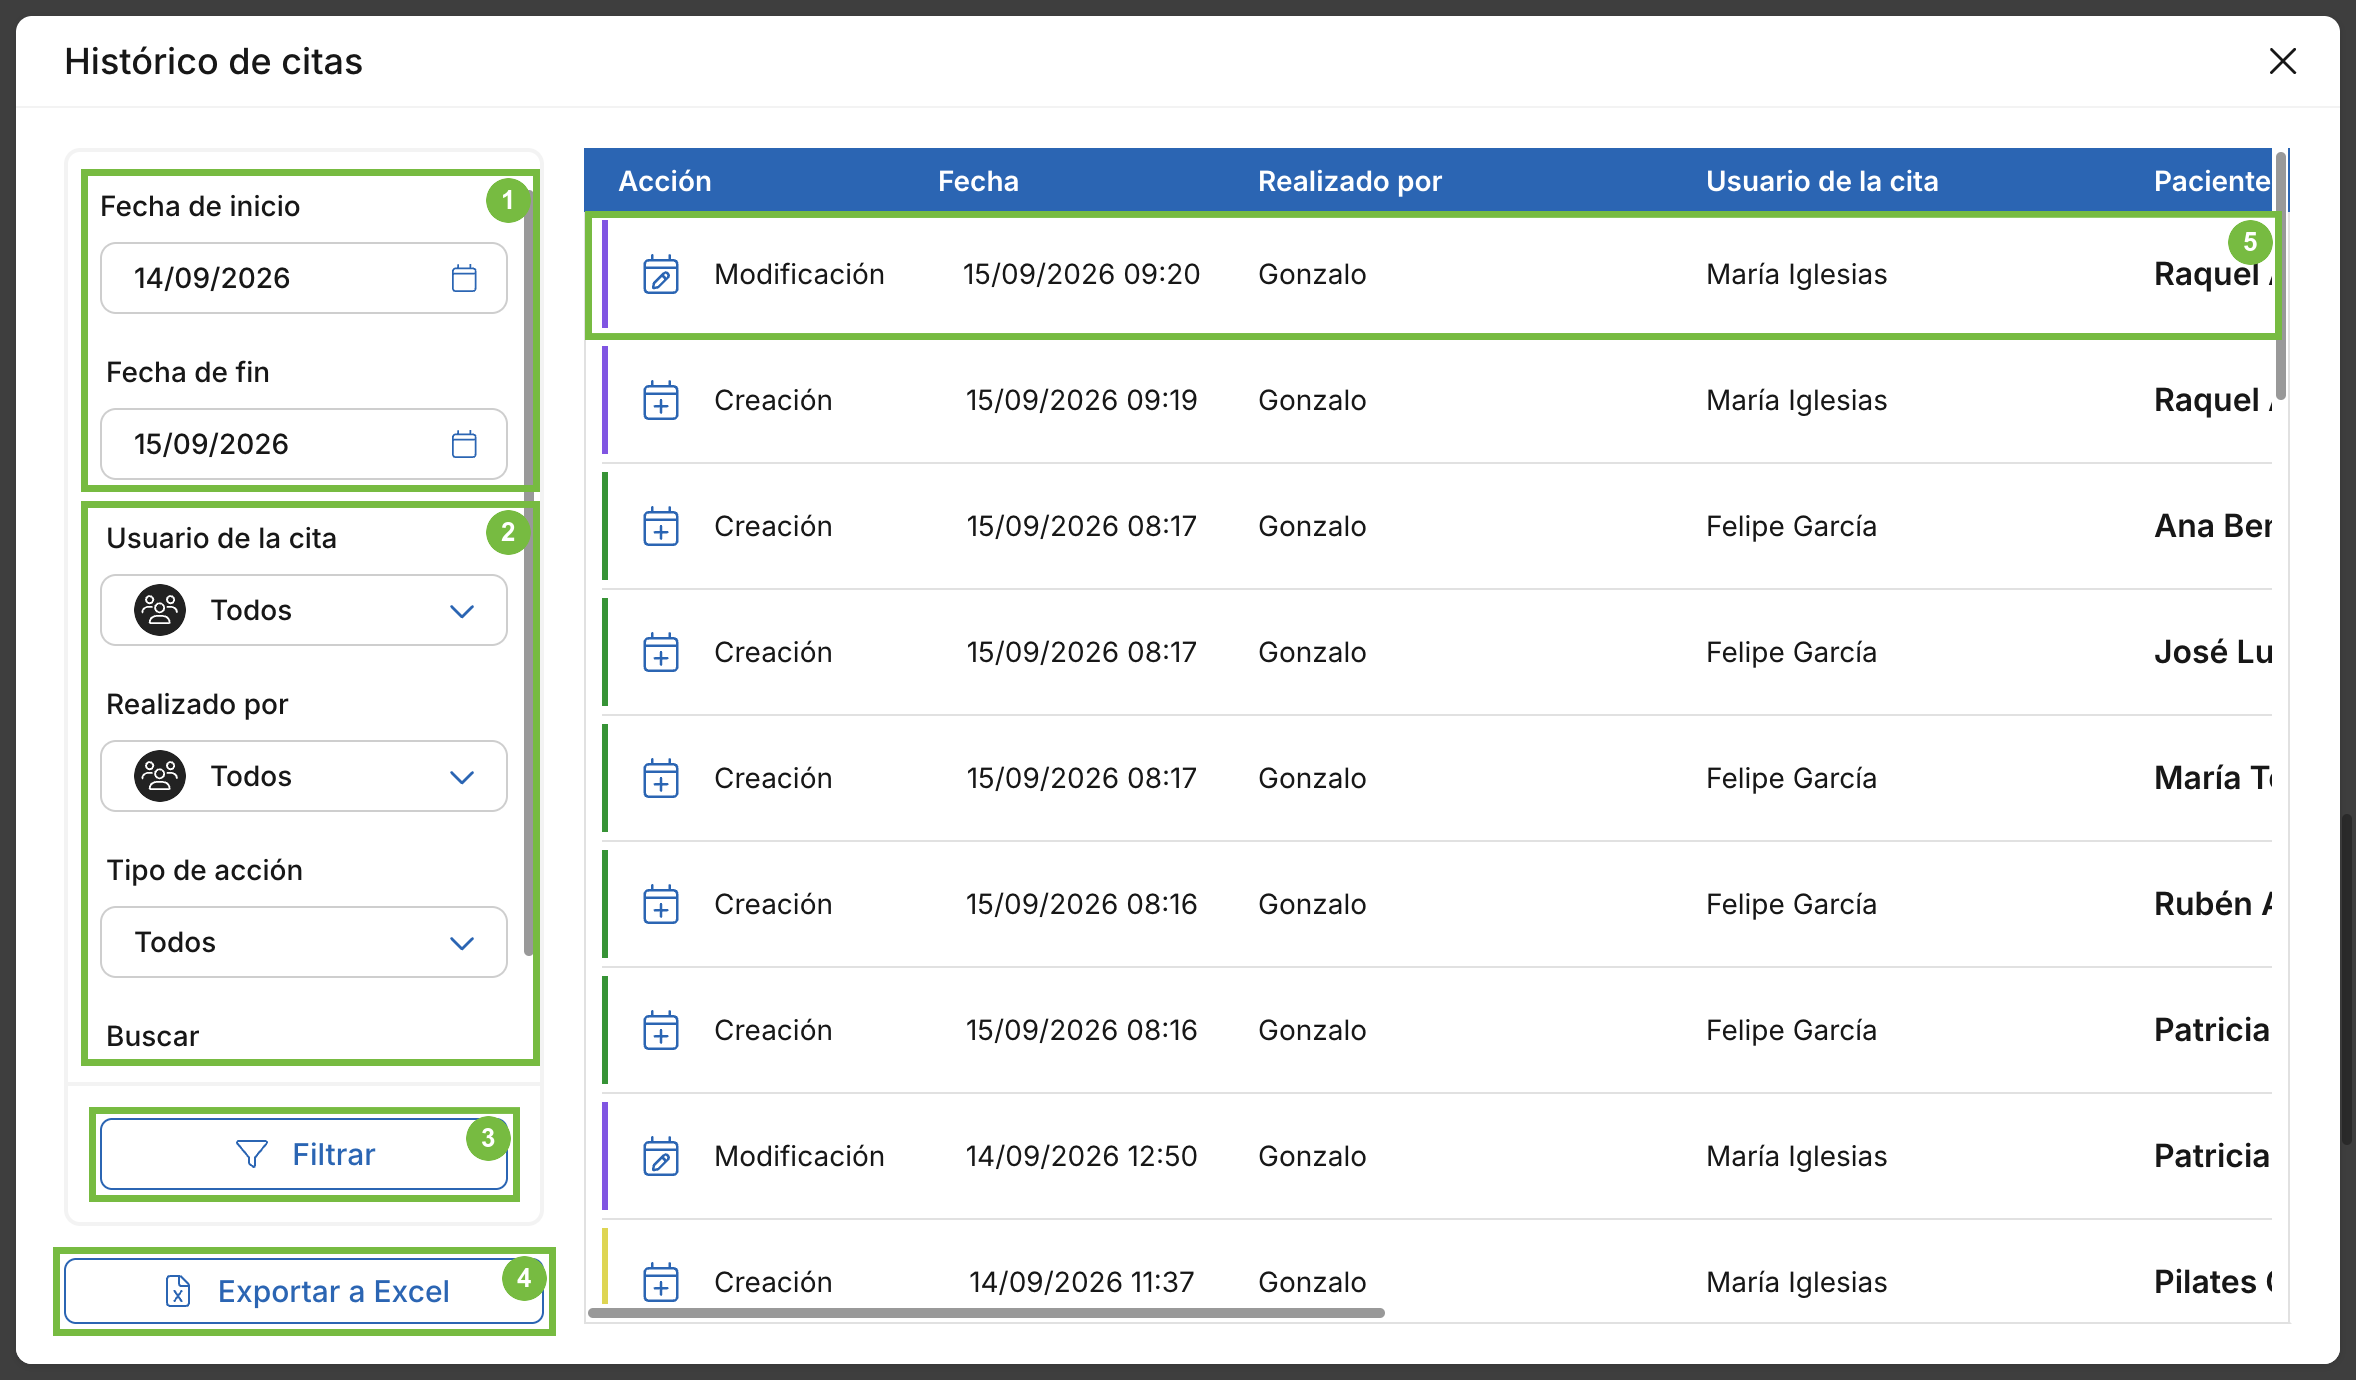This screenshot has height=1380, width=2356.
Task: Click the add-calendar icon in the José Lu row
Action: coord(661,653)
